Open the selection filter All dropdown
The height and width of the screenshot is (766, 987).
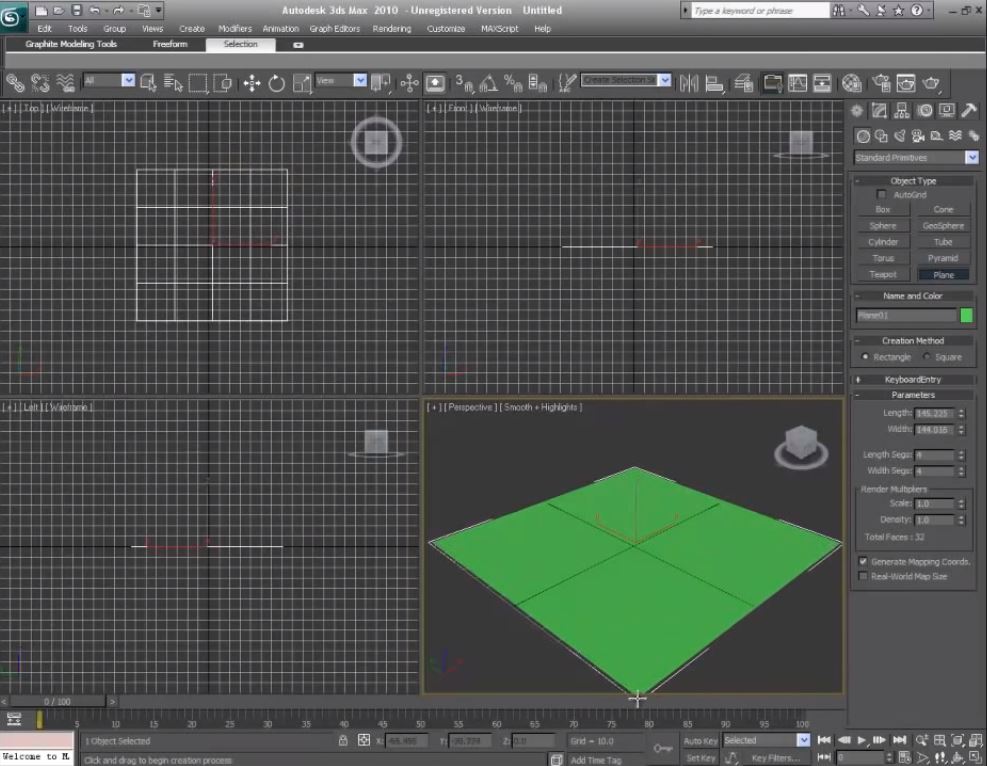pyautogui.click(x=109, y=81)
